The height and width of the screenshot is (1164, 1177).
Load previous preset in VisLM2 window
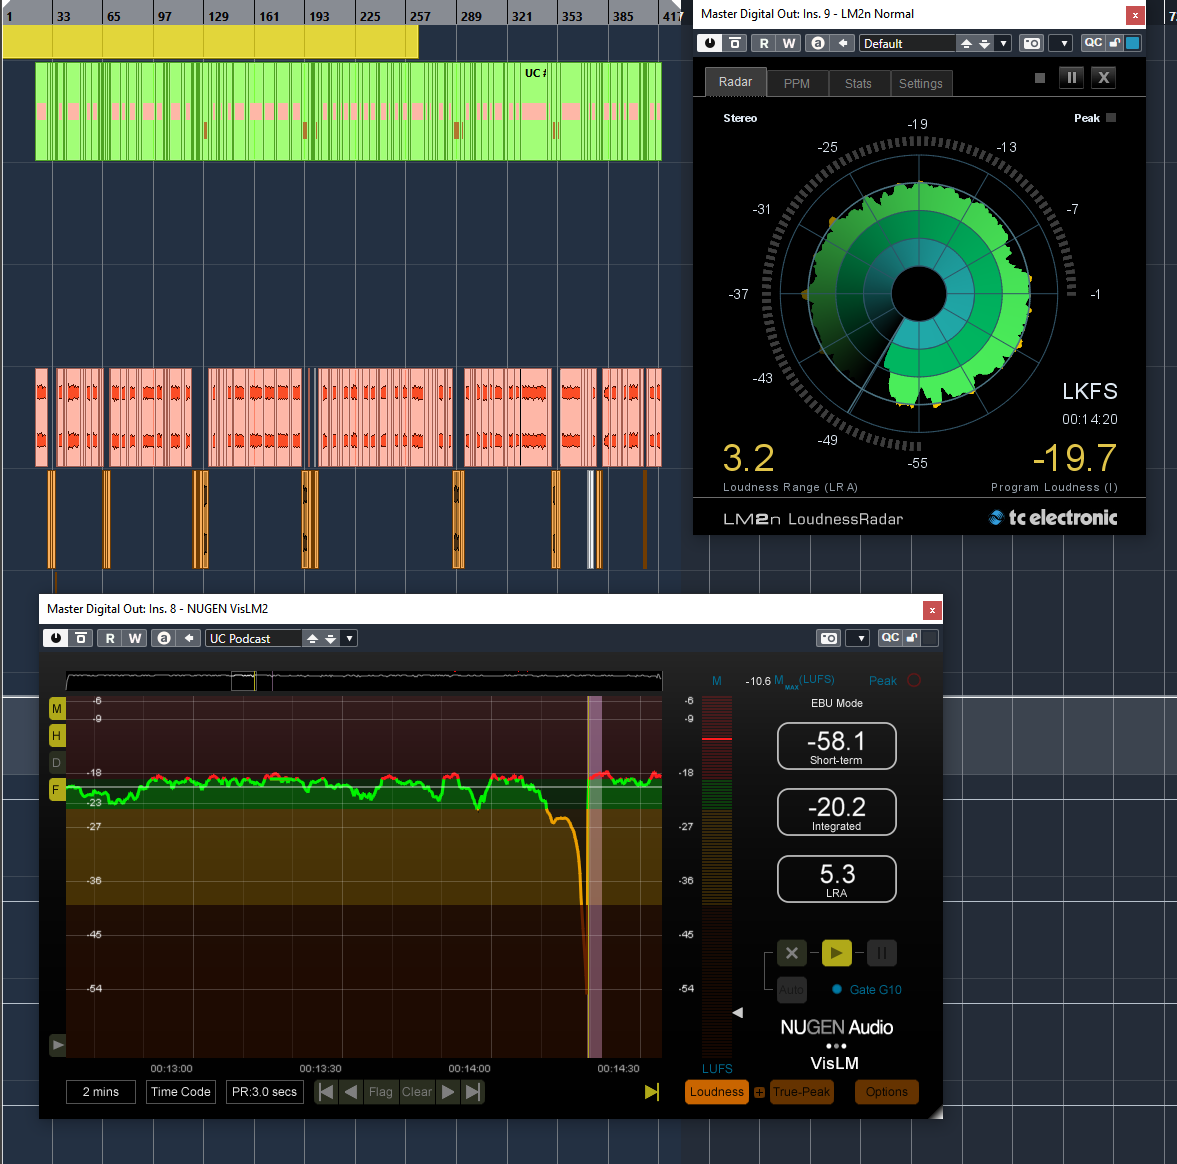pos(312,638)
